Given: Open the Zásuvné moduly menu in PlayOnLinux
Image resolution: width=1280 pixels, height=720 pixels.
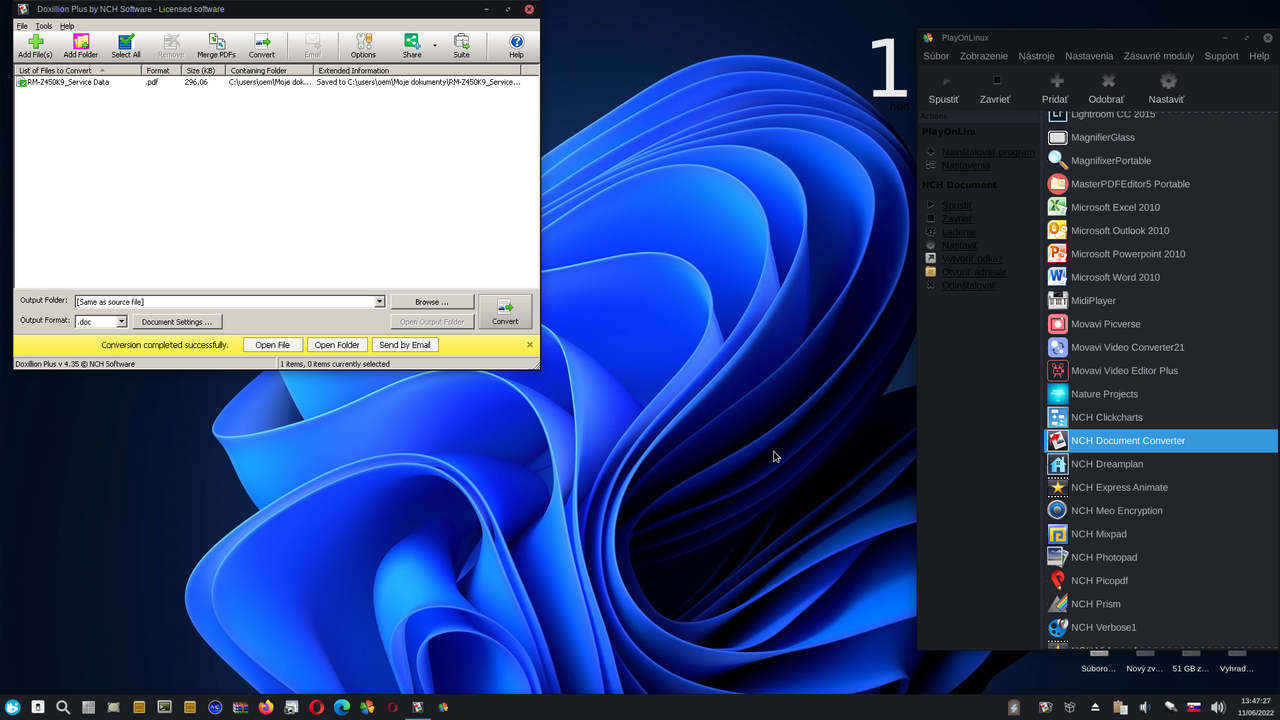Looking at the screenshot, I should click(x=1159, y=56).
